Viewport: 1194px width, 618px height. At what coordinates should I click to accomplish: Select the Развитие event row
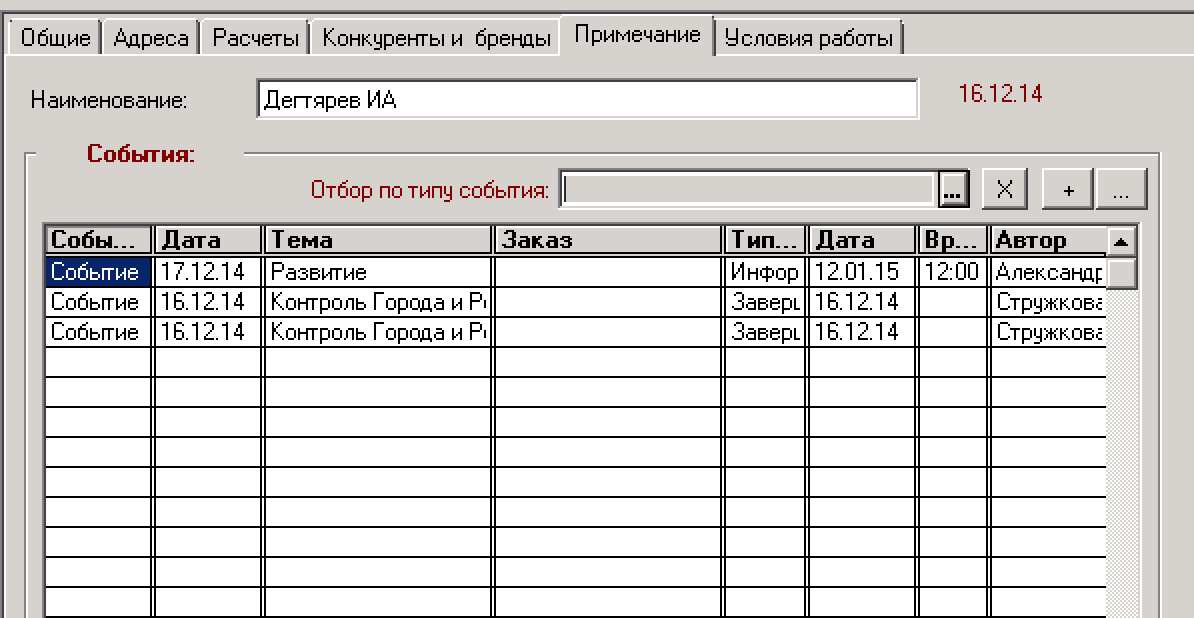[379, 272]
